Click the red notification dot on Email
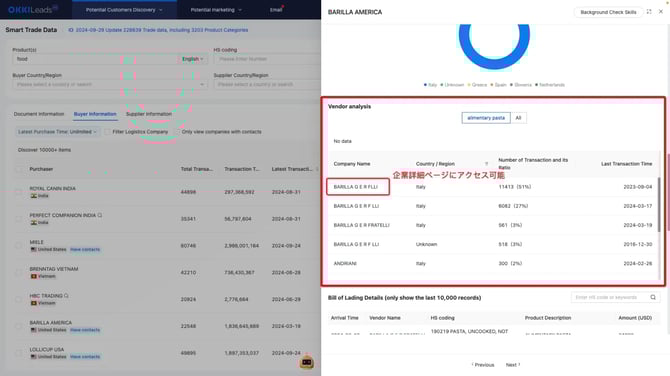Image resolution: width=670 pixels, height=376 pixels. 283,7
